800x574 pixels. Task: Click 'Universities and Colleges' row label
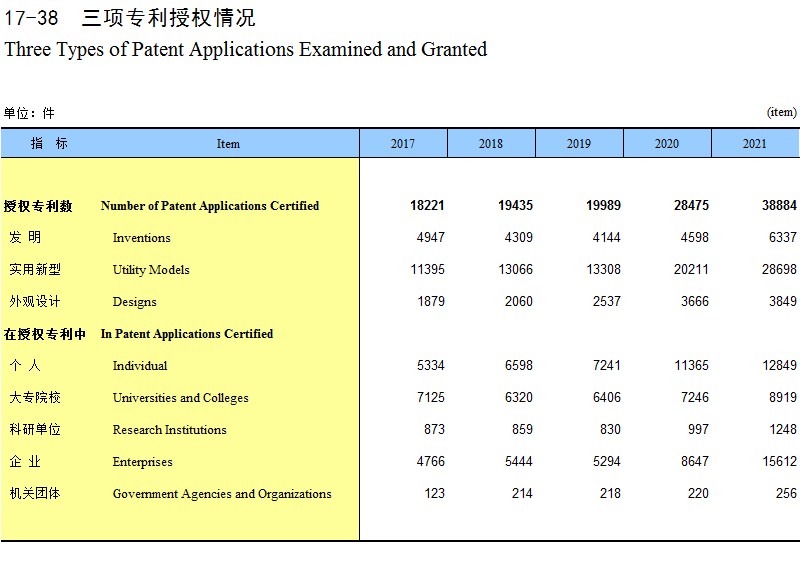pos(181,398)
